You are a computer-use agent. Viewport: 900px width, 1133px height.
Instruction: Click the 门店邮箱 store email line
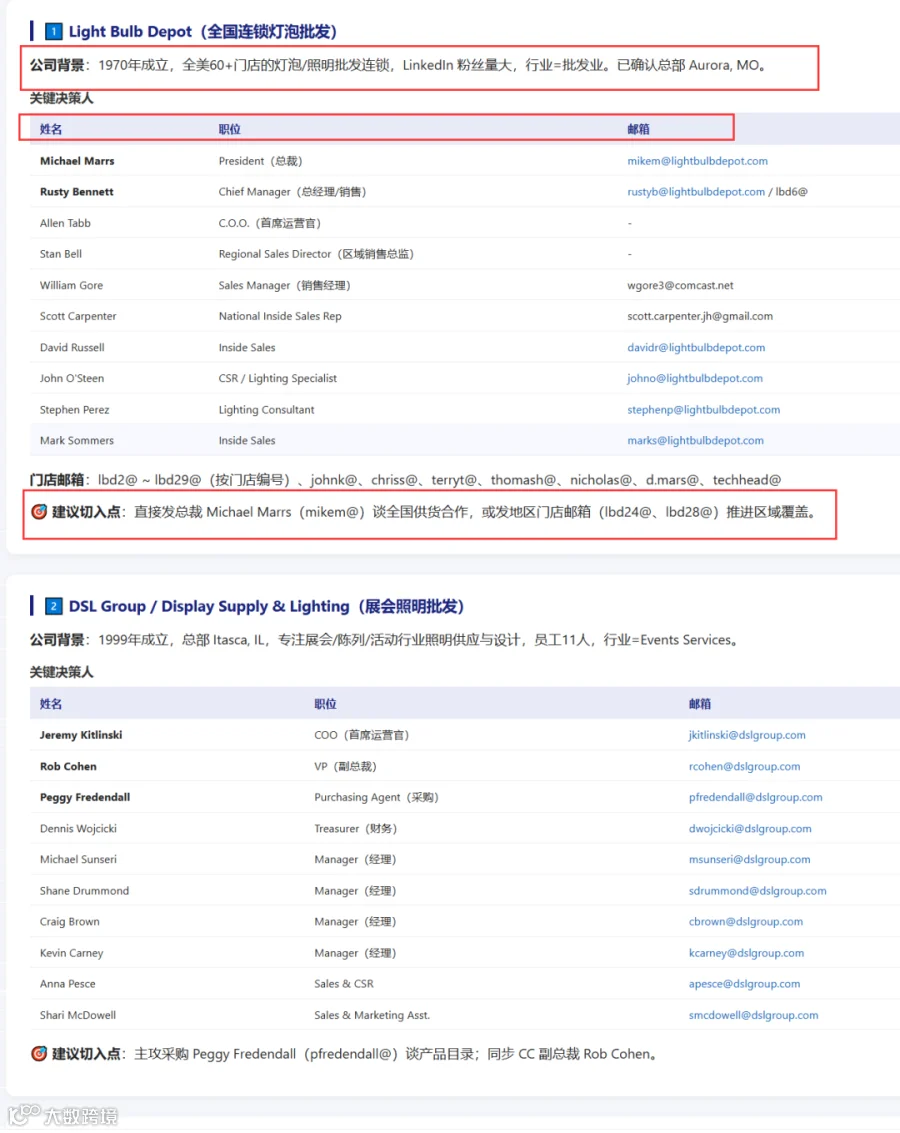click(x=405, y=480)
